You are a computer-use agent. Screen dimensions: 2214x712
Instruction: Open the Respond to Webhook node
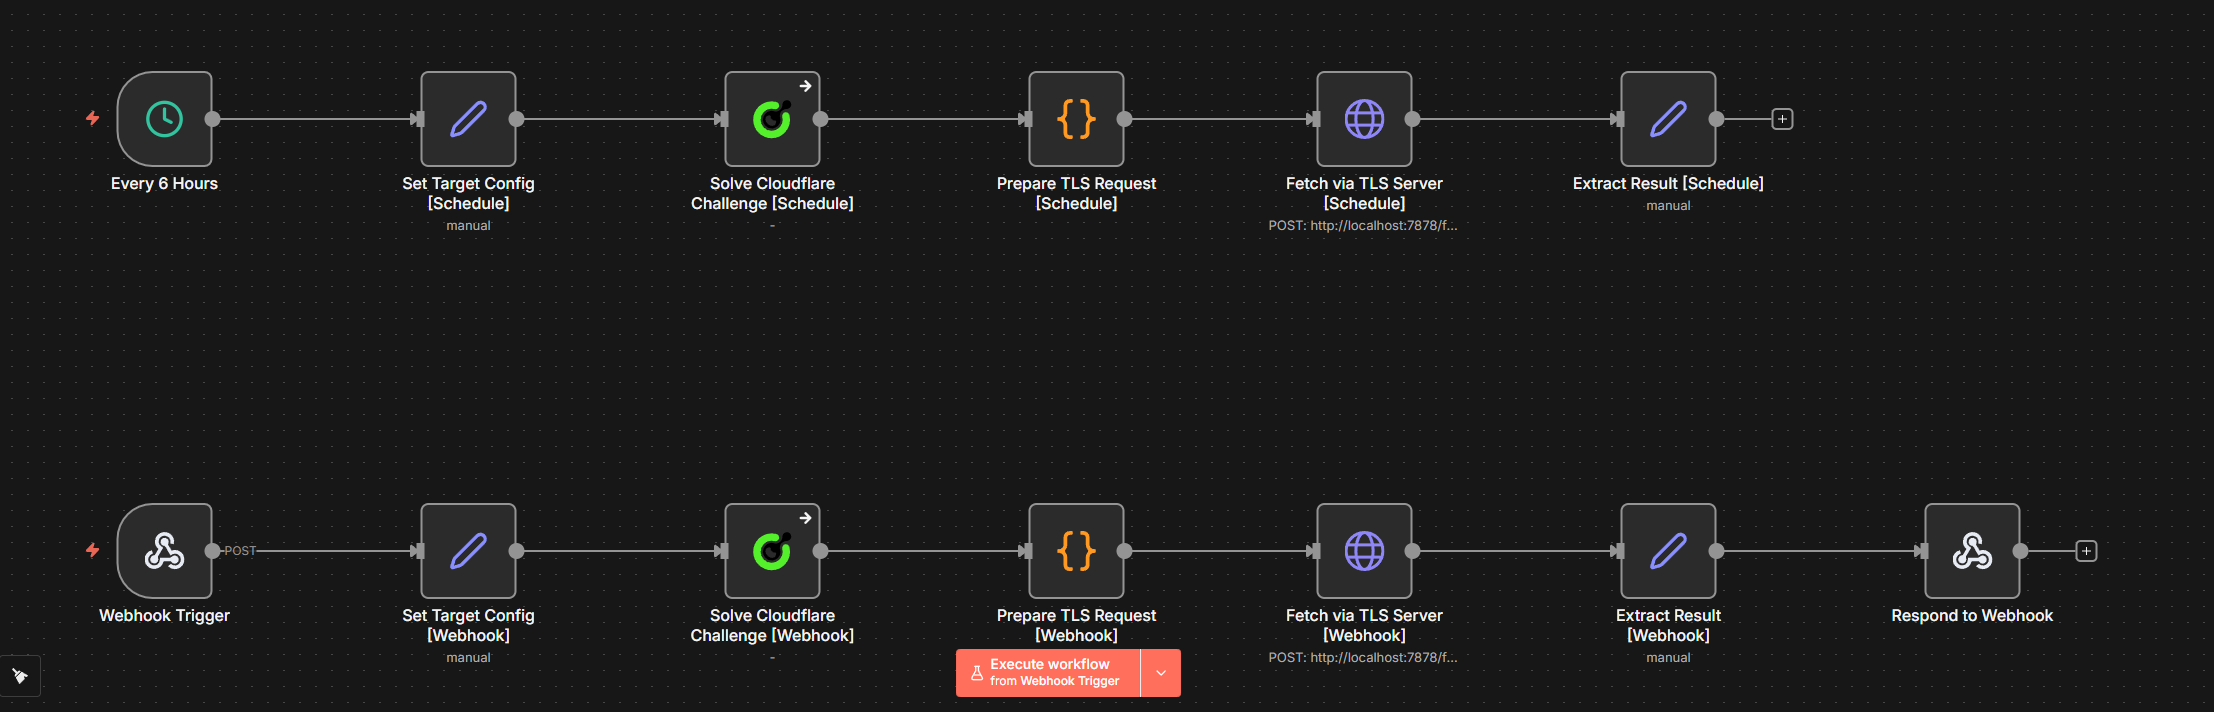click(x=1972, y=551)
